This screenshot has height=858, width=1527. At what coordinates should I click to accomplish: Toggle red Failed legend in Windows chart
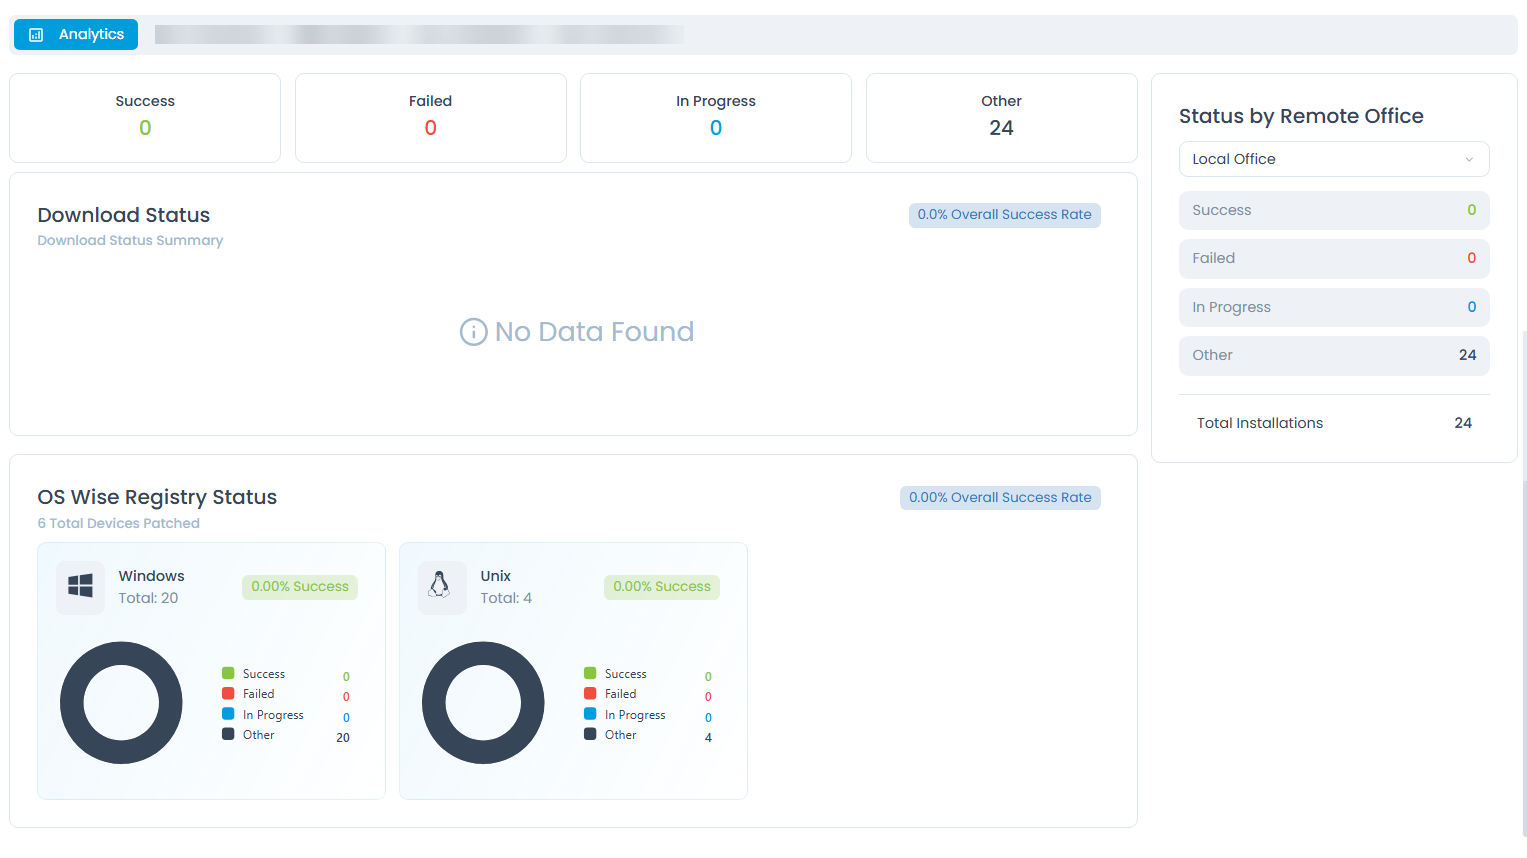coord(249,694)
